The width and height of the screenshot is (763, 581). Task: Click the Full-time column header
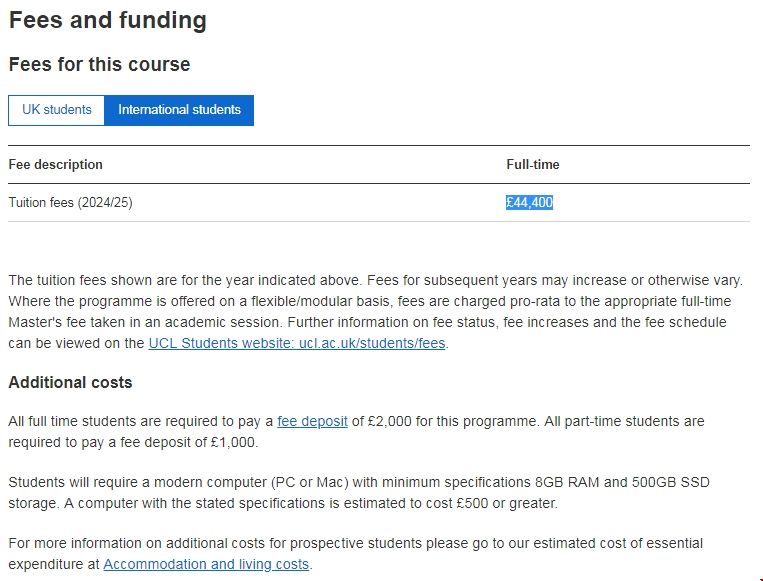pos(532,164)
